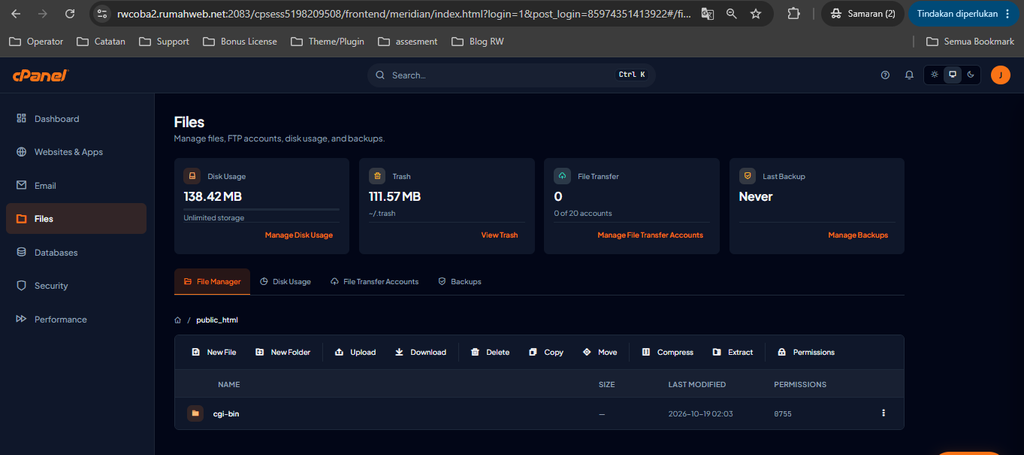Switch to light theme sun toggle
This screenshot has width=1024, height=455.
click(935, 75)
